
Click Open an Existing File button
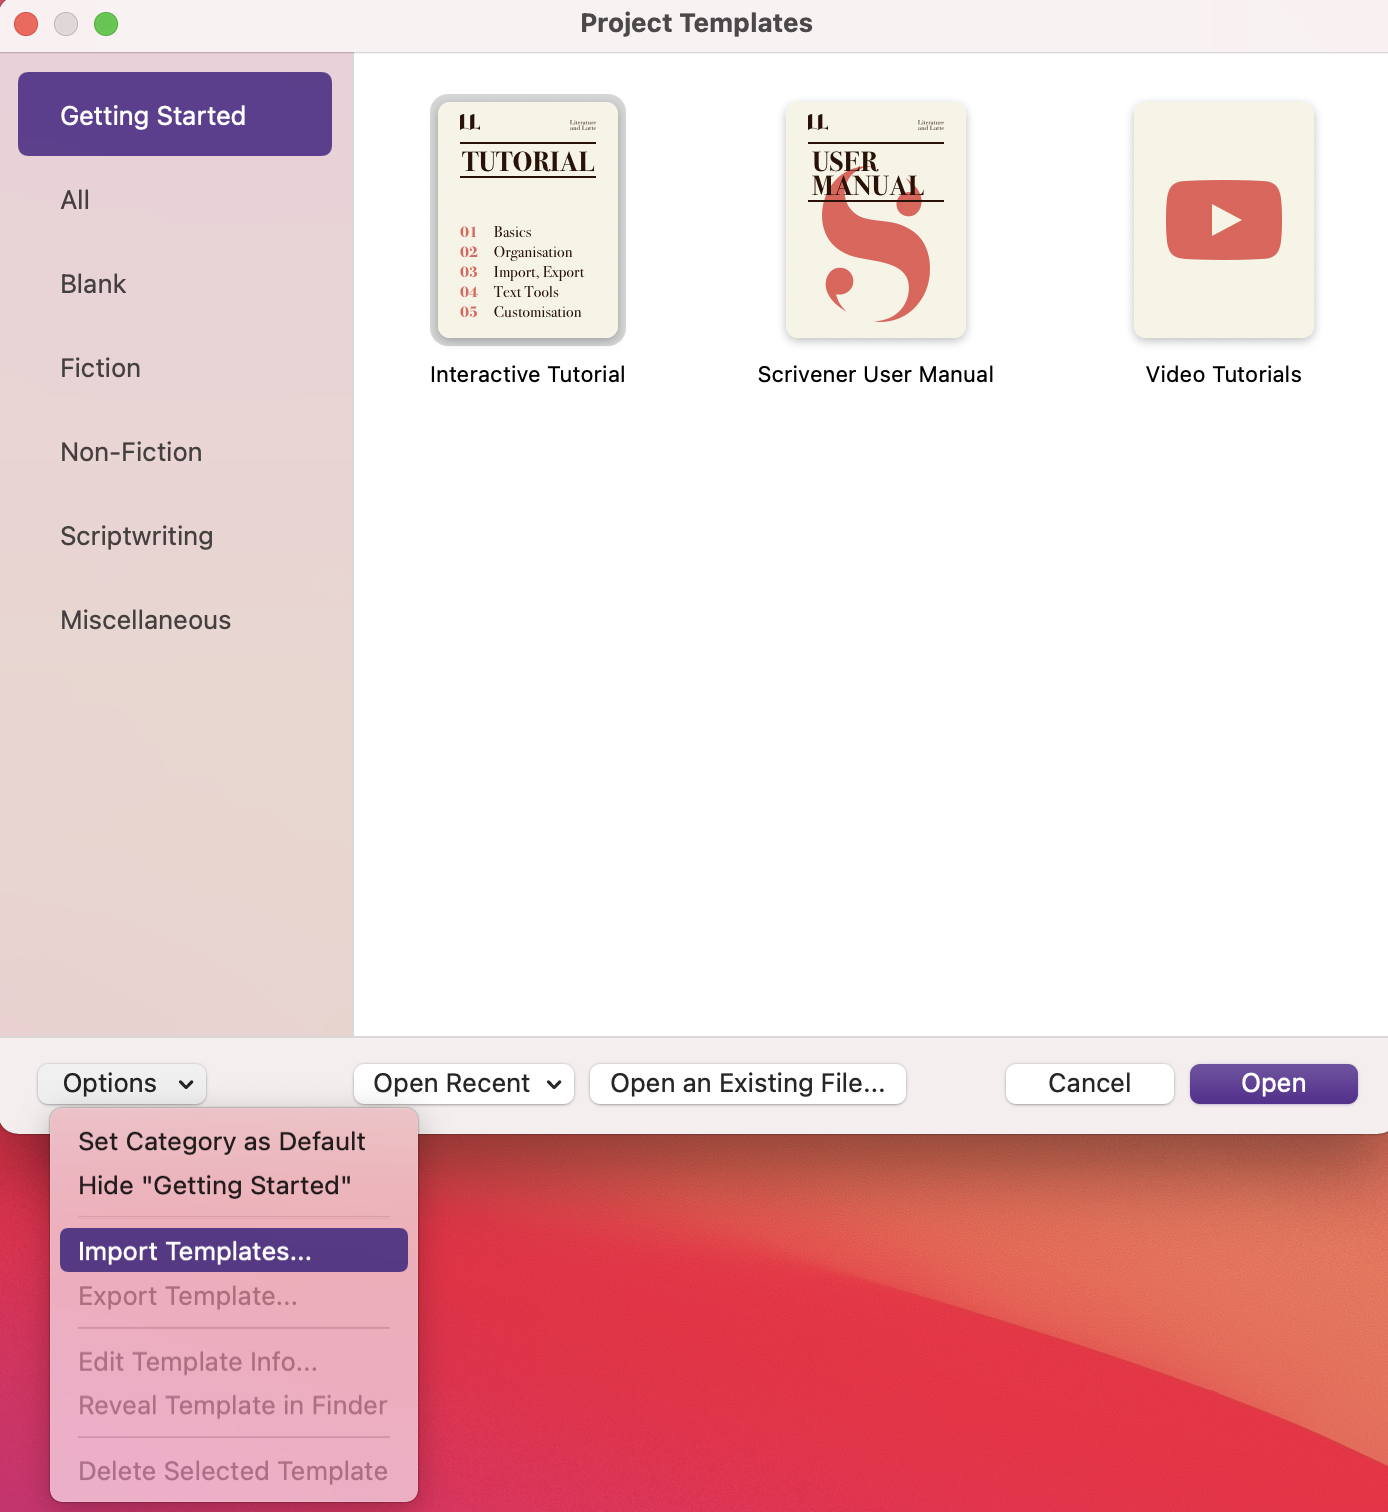[748, 1084]
